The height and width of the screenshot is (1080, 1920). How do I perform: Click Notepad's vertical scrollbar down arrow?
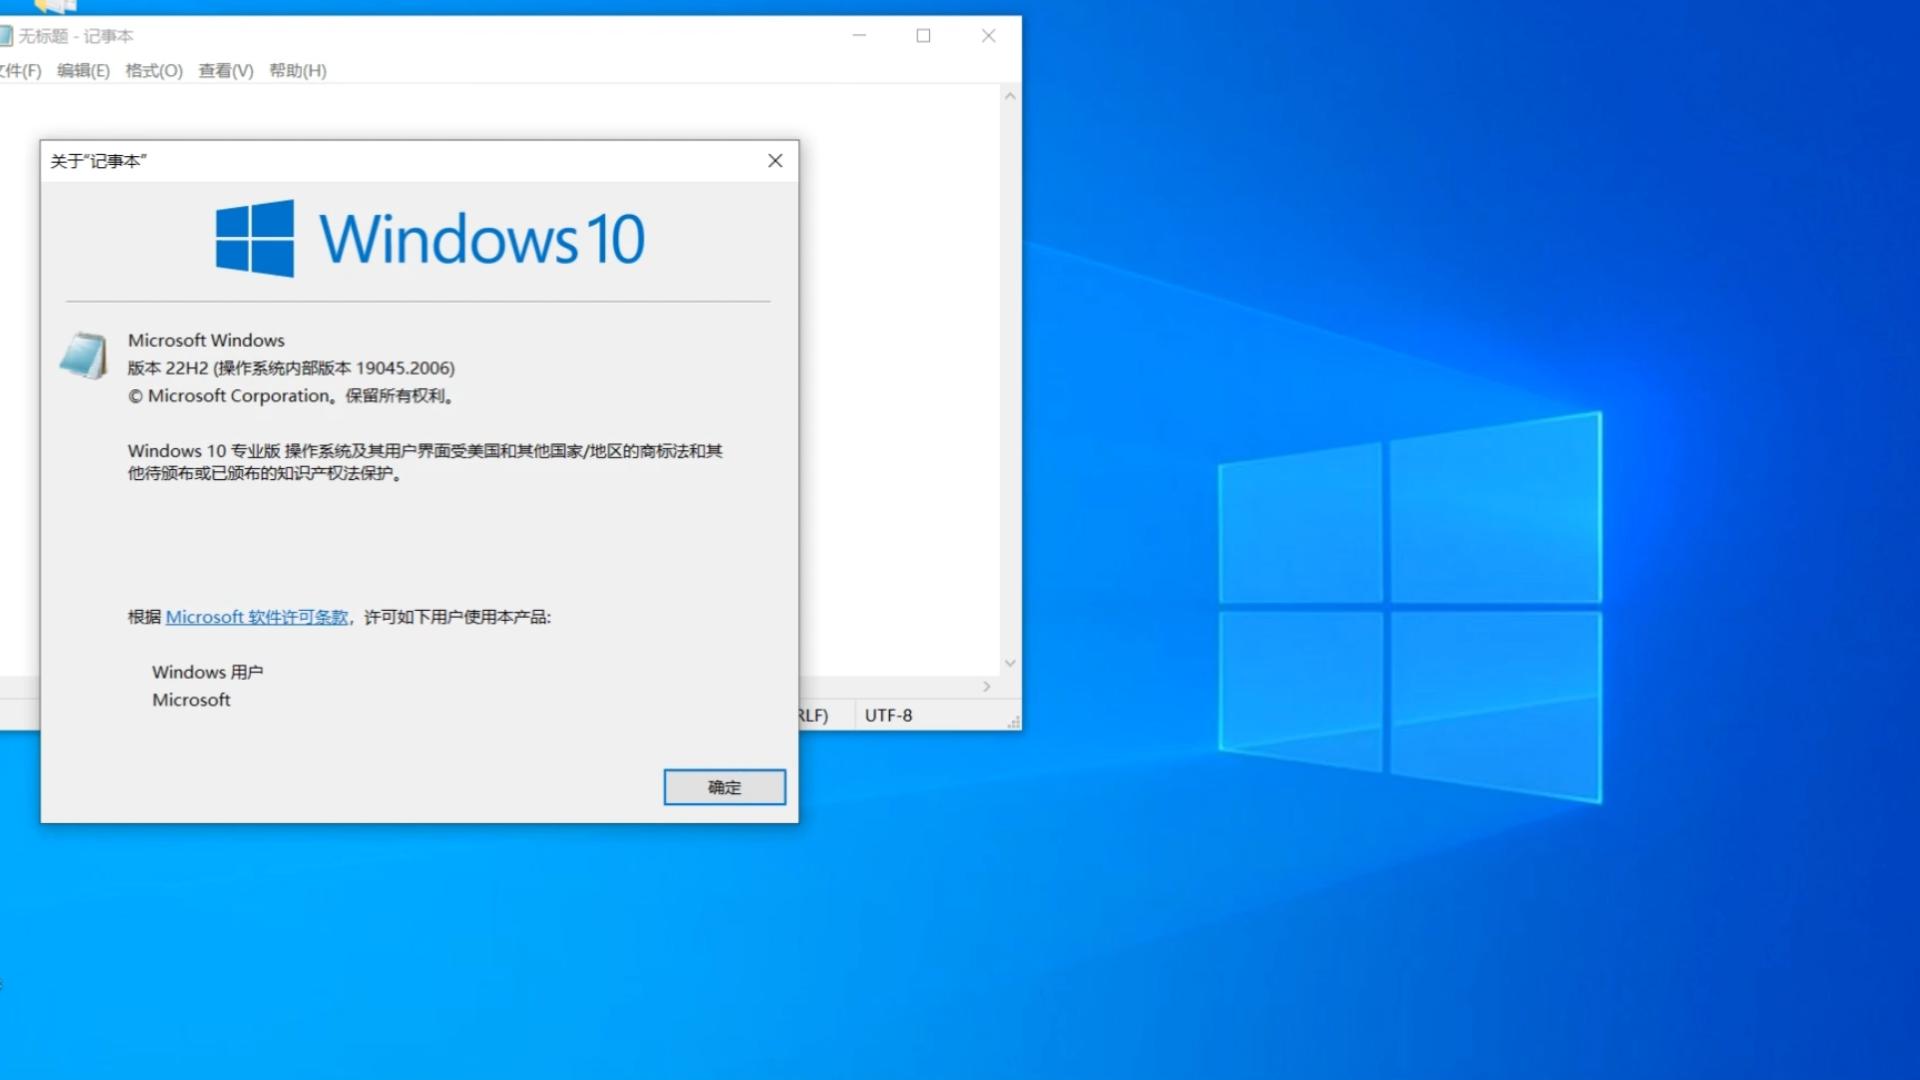(x=1010, y=663)
